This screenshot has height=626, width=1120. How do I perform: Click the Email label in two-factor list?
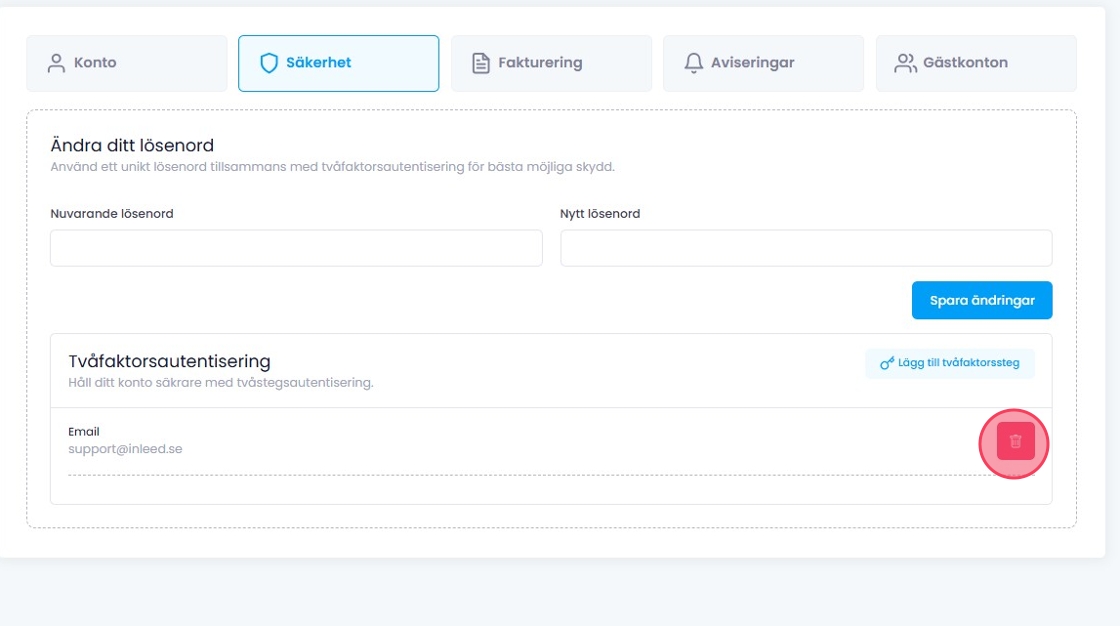84,432
